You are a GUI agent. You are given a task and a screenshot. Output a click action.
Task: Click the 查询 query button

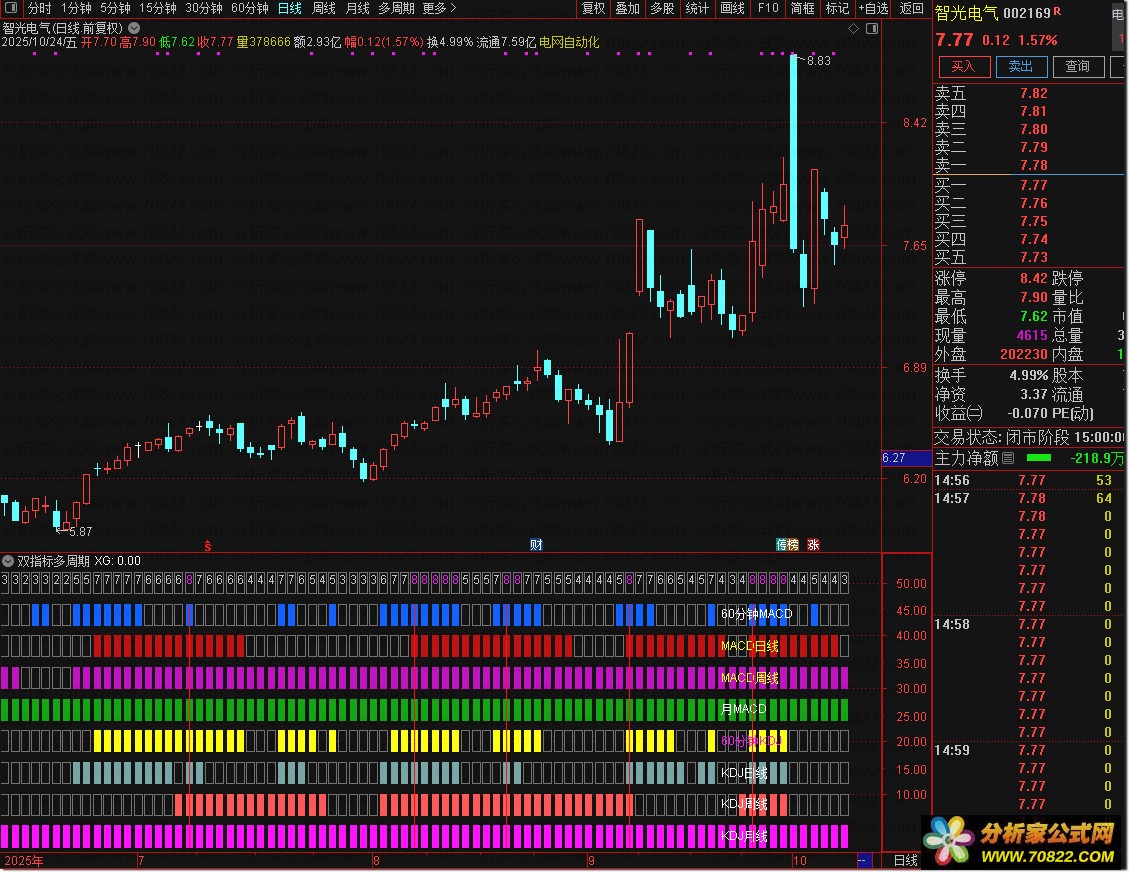pos(1078,66)
